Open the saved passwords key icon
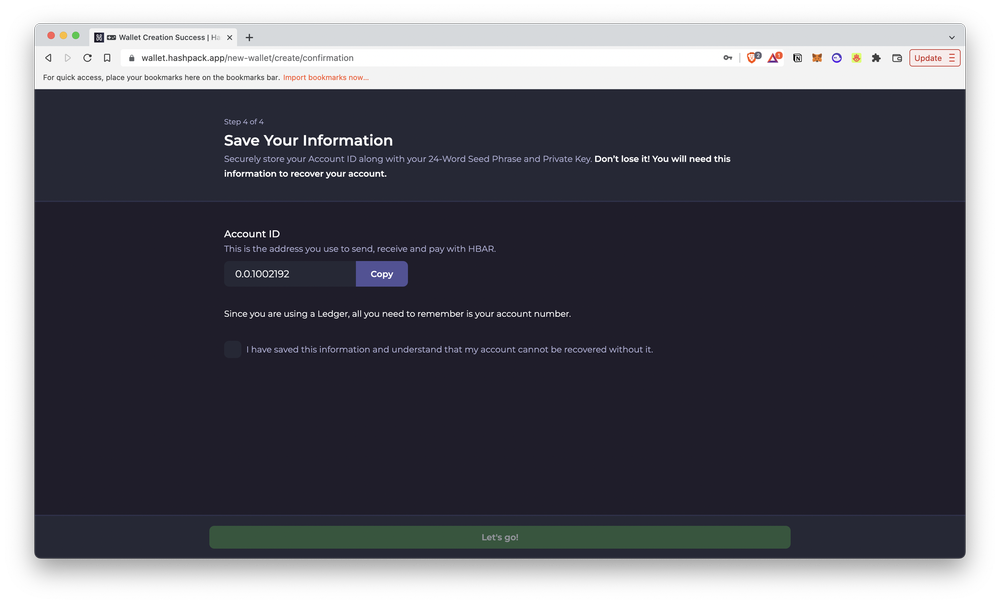 pos(727,57)
